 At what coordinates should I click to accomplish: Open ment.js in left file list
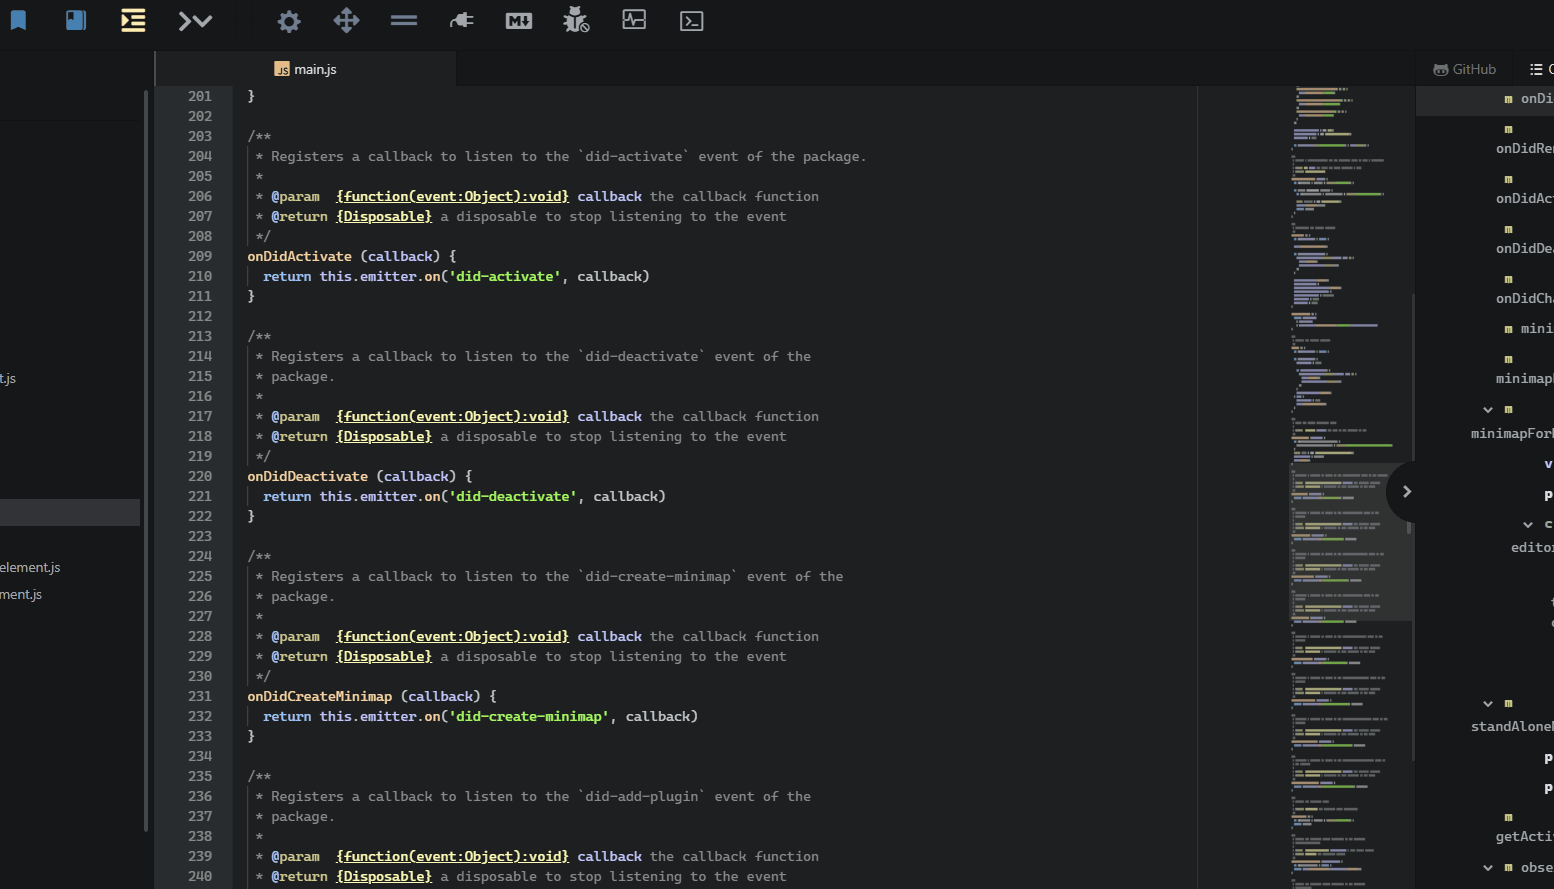(x=21, y=594)
